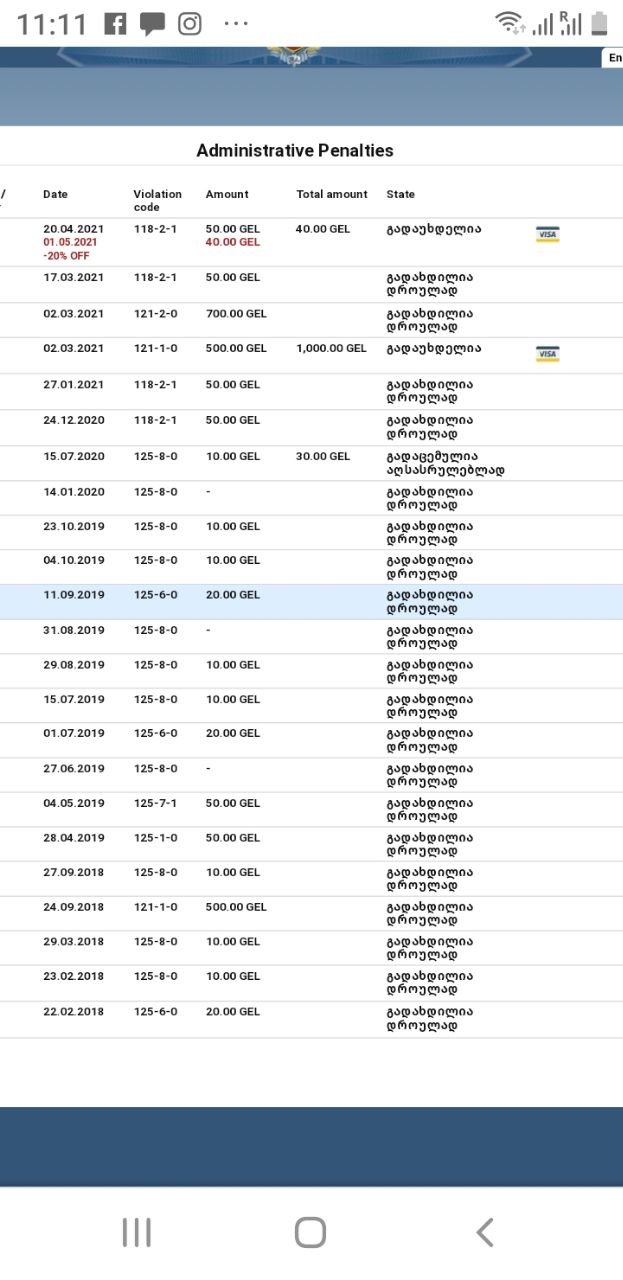Viewport: 623px width, 1280px height.
Task: Click the -20% OFF discount label
Action: 66,256
